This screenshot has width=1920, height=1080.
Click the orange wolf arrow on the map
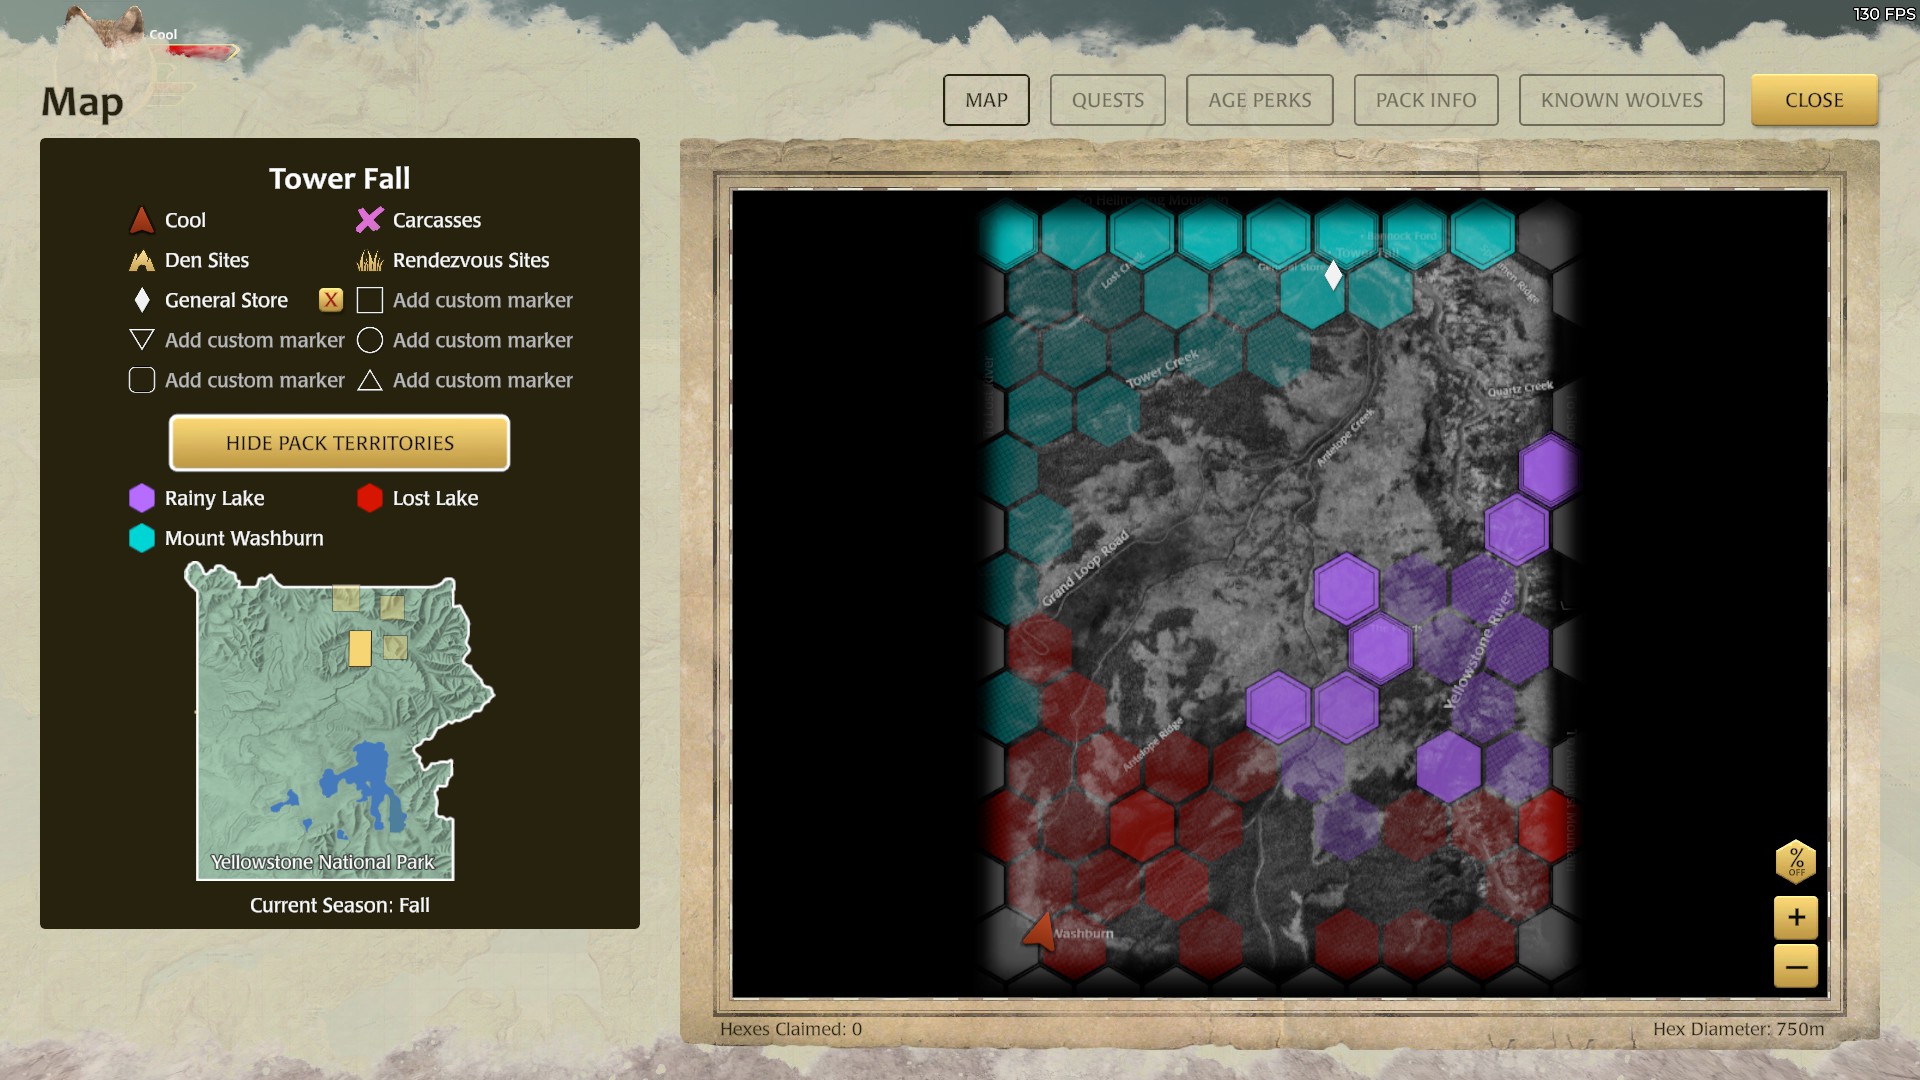pos(1040,930)
